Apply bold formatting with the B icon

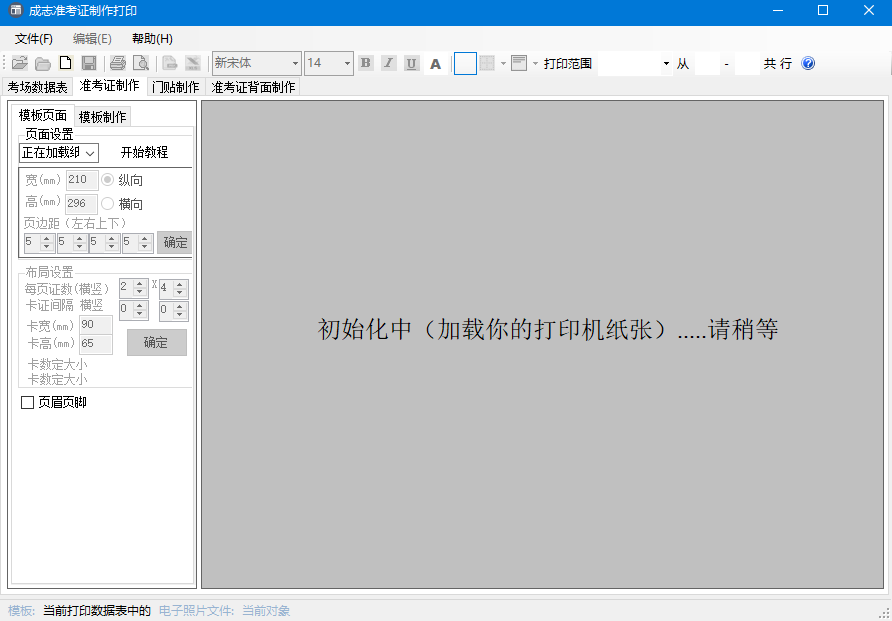point(365,62)
